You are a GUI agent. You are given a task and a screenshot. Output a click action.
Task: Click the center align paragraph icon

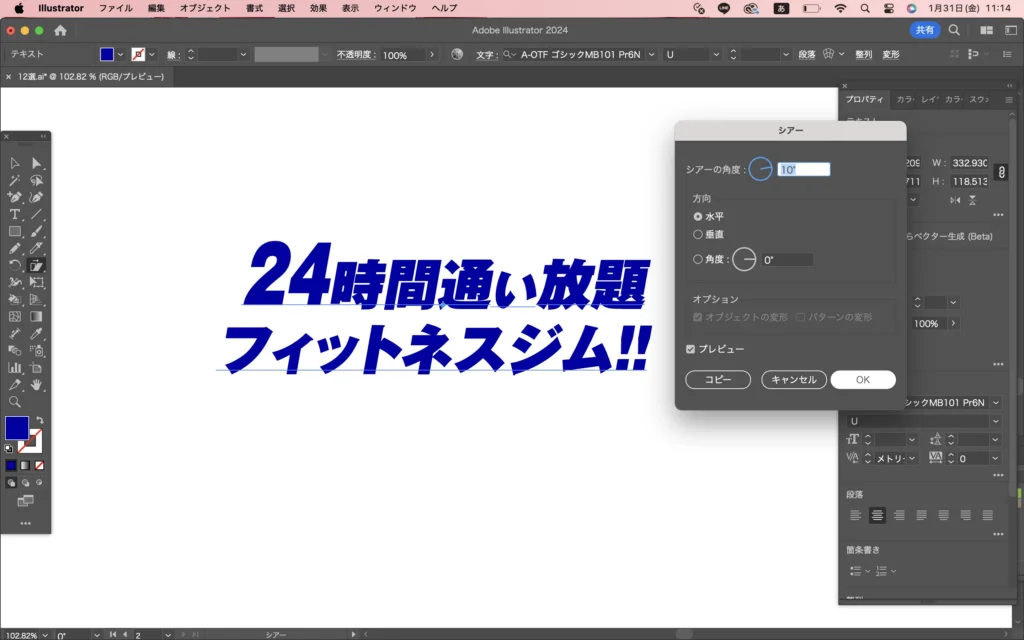[x=877, y=515]
